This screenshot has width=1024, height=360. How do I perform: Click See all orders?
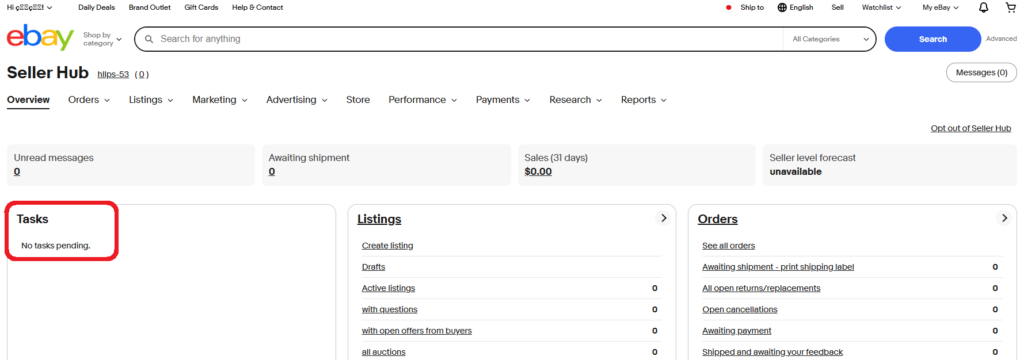728,246
